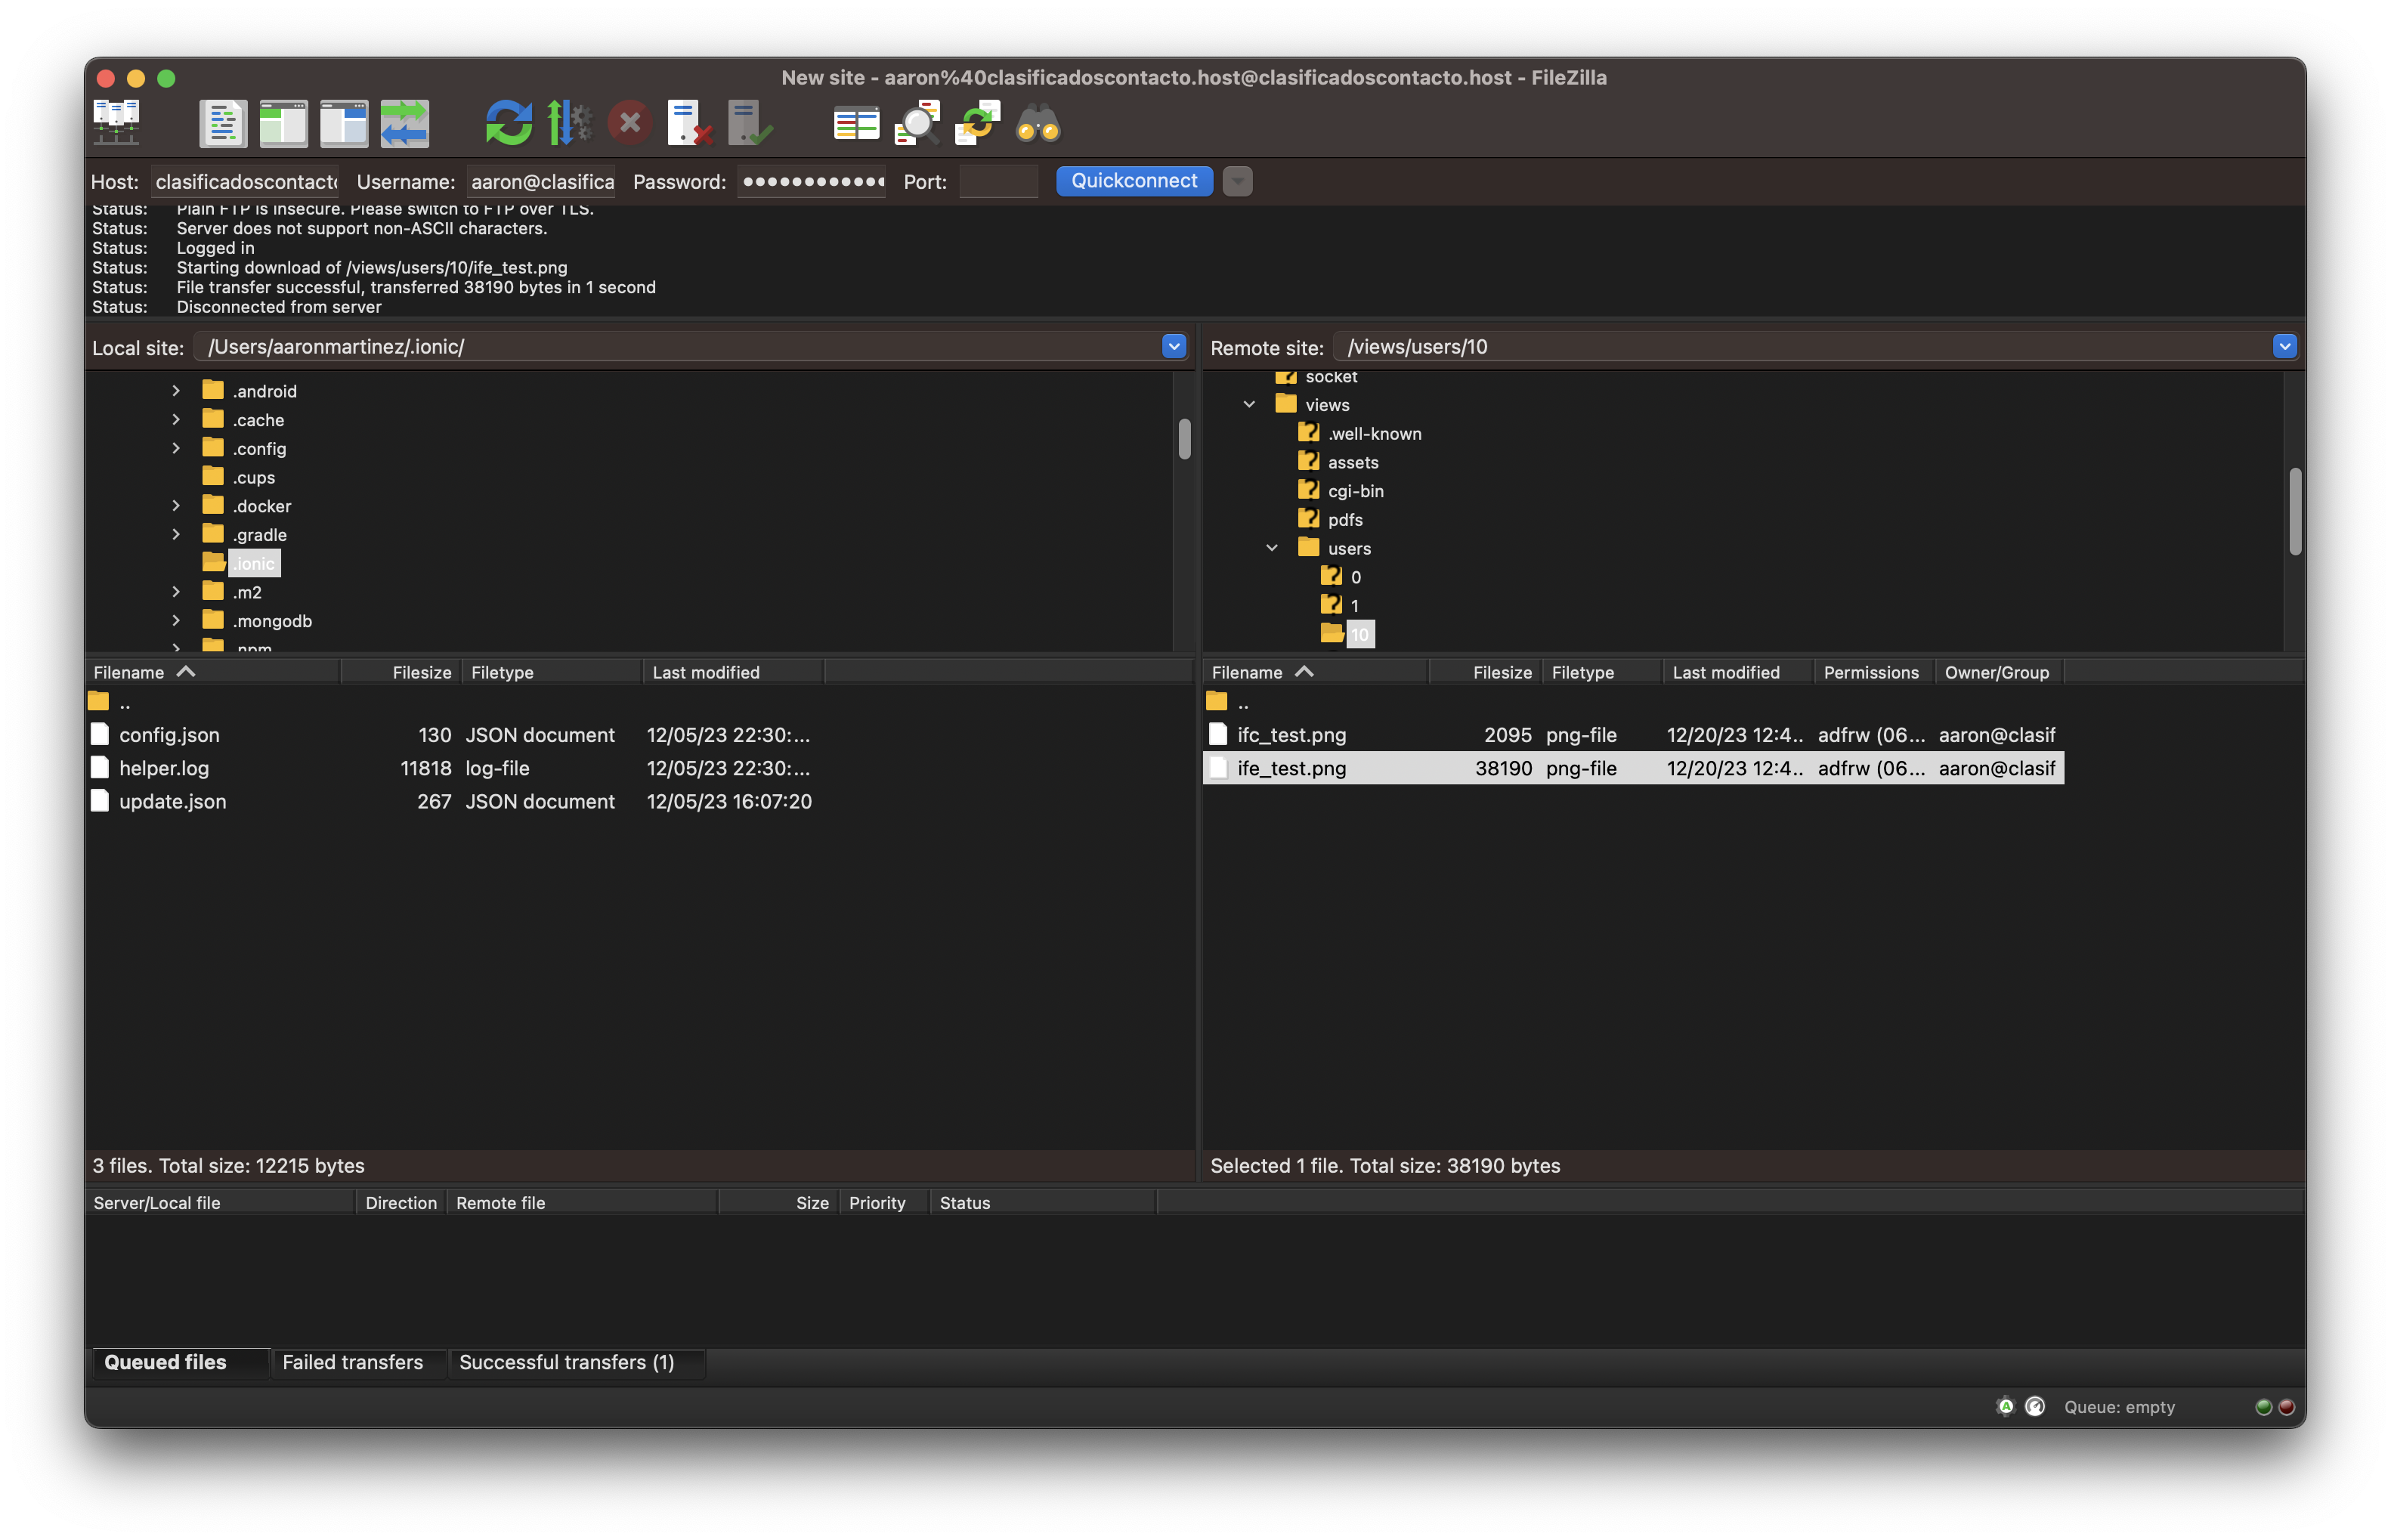Click the Port input field

click(x=998, y=181)
